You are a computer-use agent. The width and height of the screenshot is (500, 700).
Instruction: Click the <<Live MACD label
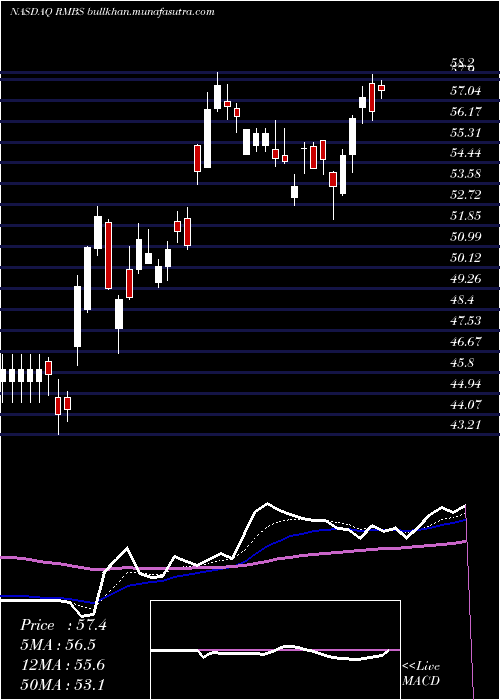tap(421, 674)
